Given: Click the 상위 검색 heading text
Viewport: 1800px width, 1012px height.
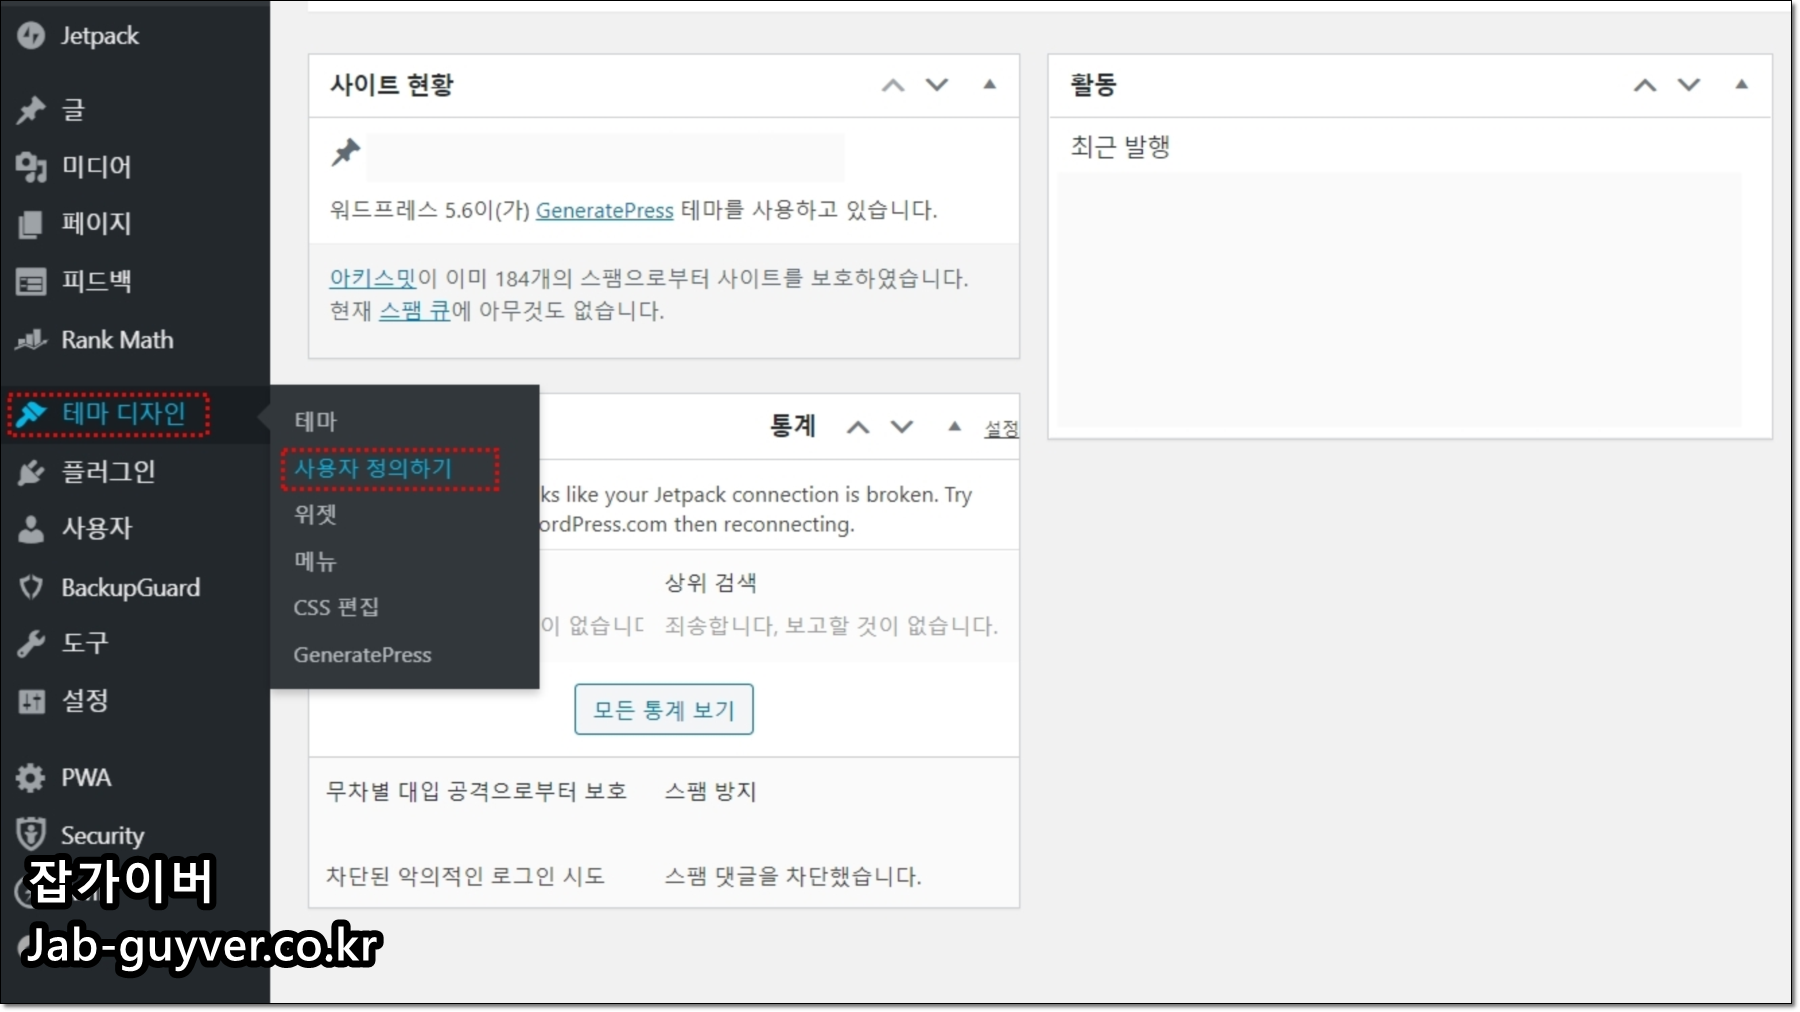Looking at the screenshot, I should [x=711, y=583].
